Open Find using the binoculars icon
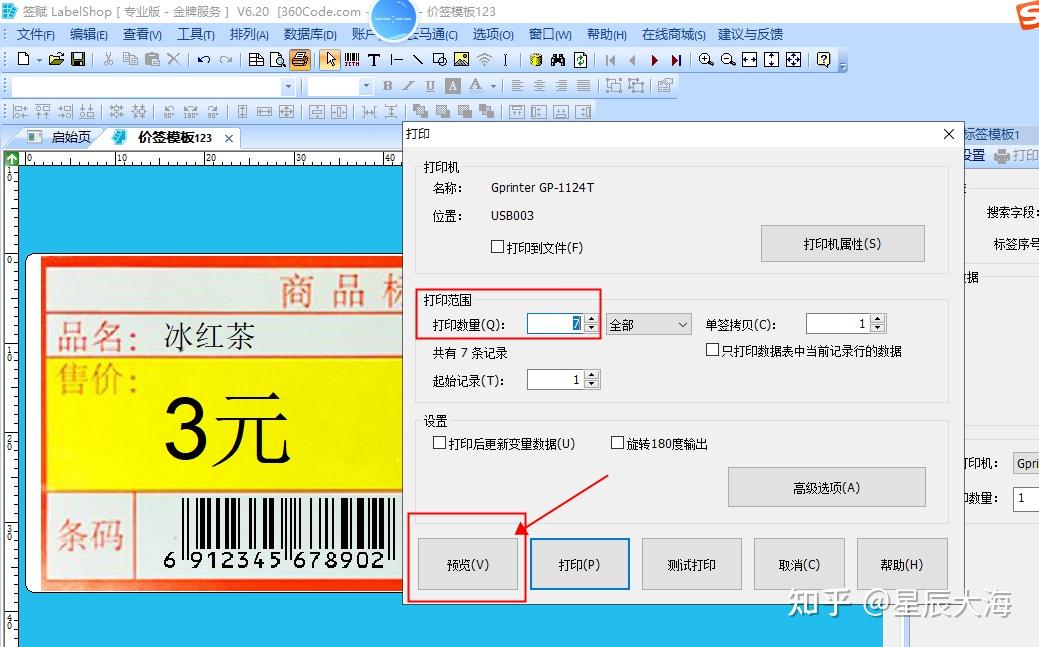The image size is (1039, 647). (x=558, y=60)
